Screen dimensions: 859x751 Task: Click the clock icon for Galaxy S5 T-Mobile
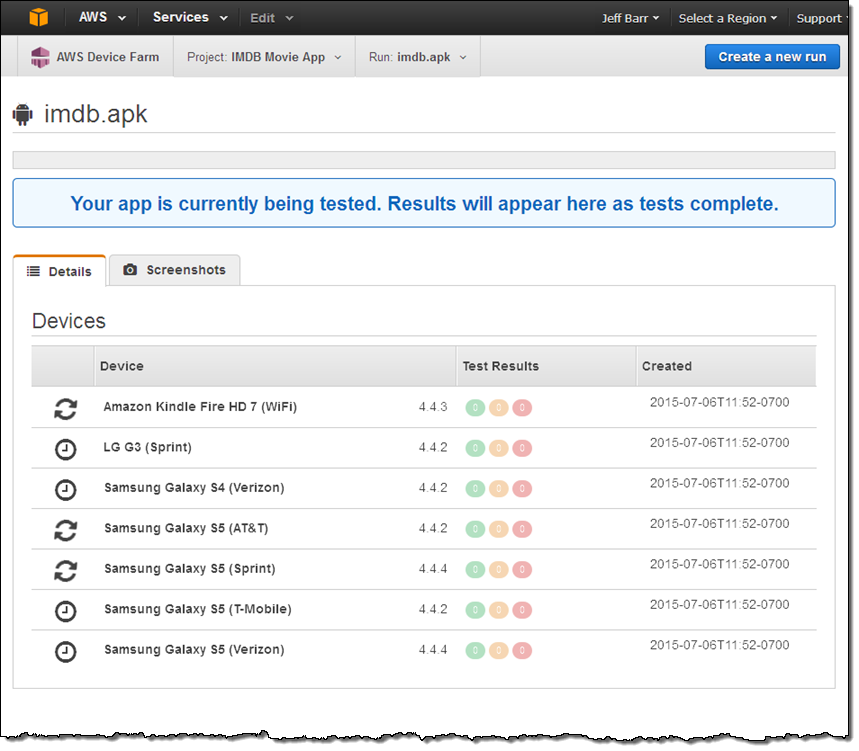(65, 611)
